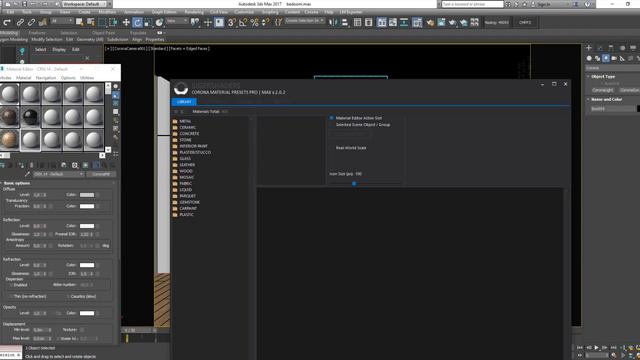This screenshot has width=640, height=360.
Task: Click Assign Material to Selection icon
Action: click(21, 165)
